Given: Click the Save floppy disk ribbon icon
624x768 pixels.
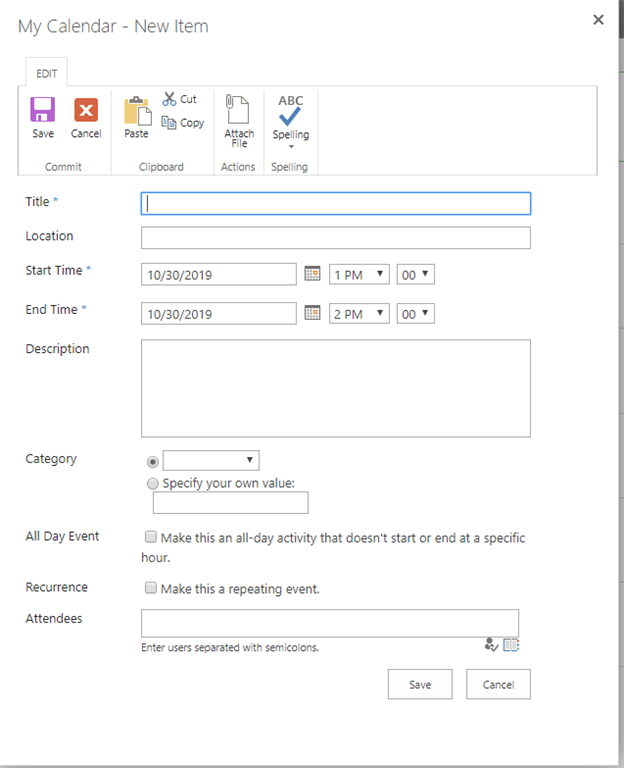Looking at the screenshot, I should coord(43,110).
